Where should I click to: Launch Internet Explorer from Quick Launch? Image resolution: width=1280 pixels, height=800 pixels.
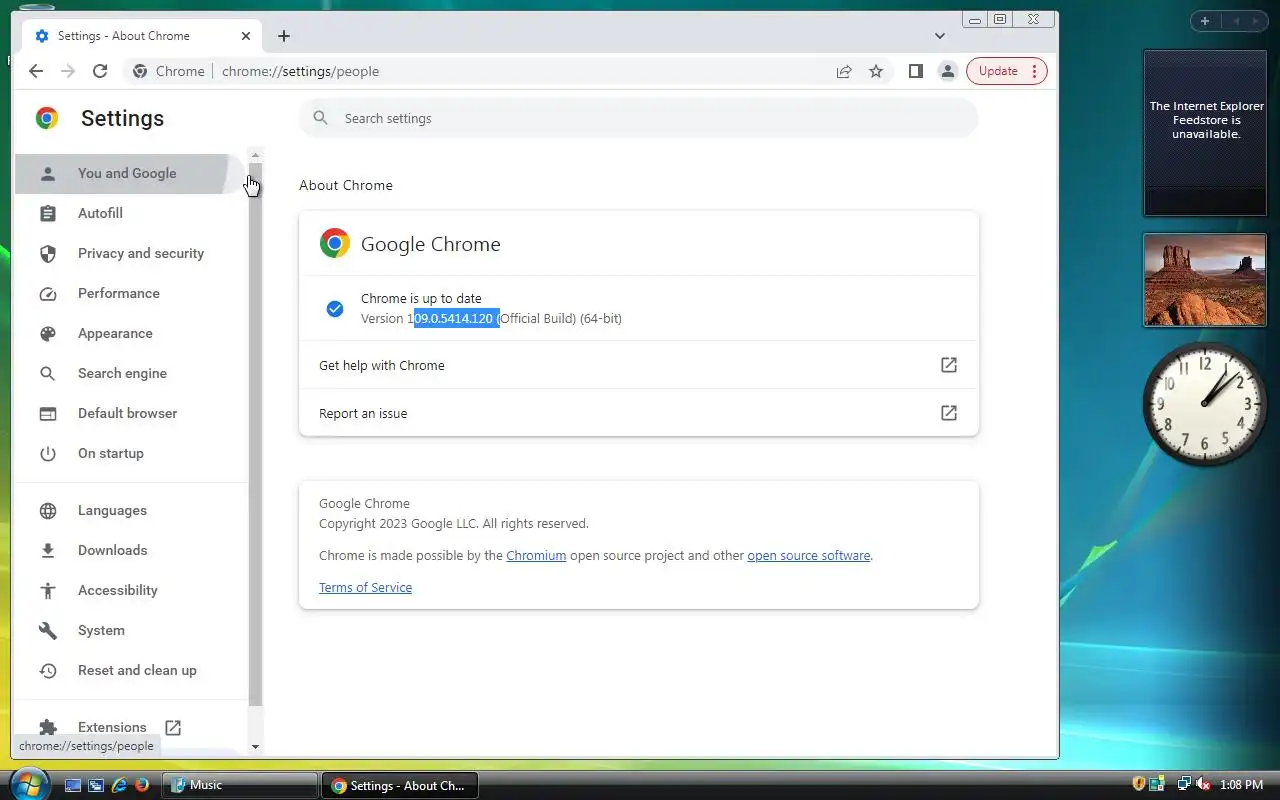[x=119, y=785]
